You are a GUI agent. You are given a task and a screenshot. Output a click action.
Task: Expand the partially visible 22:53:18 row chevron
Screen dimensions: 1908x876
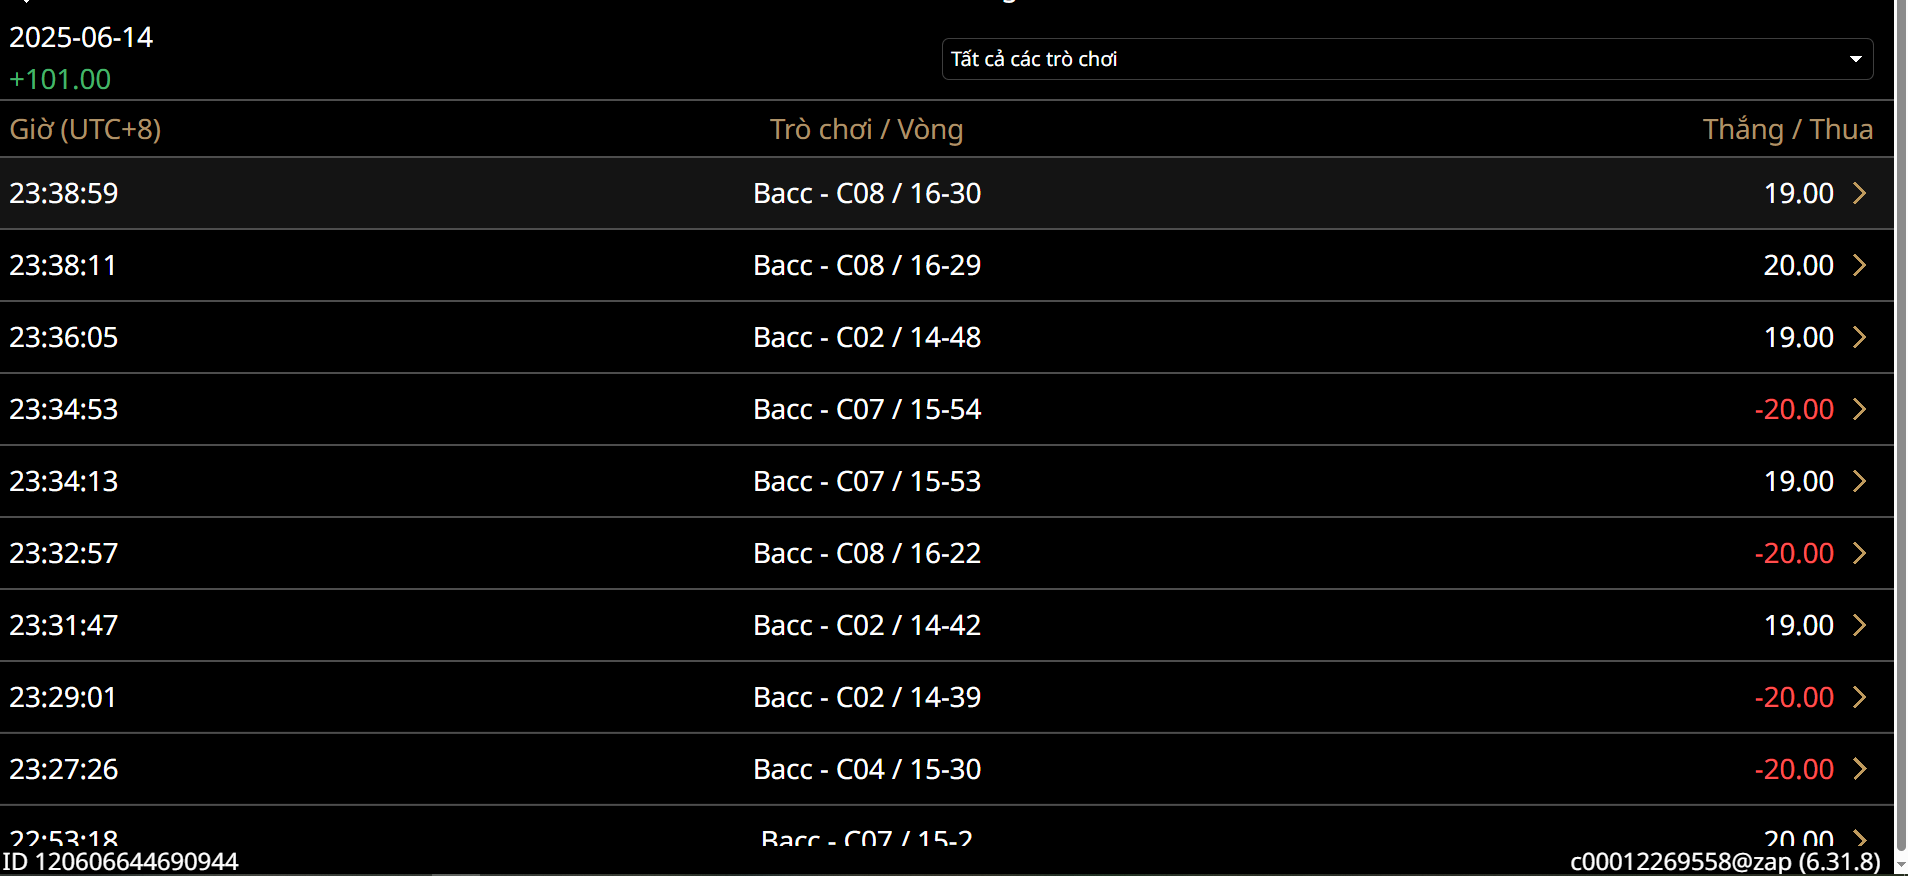click(x=1859, y=837)
